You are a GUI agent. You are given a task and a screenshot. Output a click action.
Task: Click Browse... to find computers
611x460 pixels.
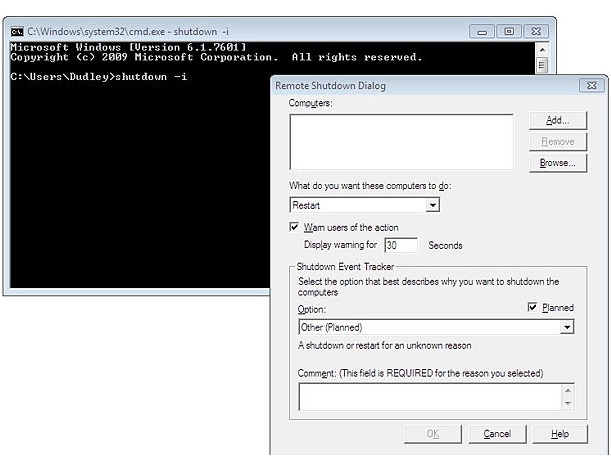coord(558,163)
